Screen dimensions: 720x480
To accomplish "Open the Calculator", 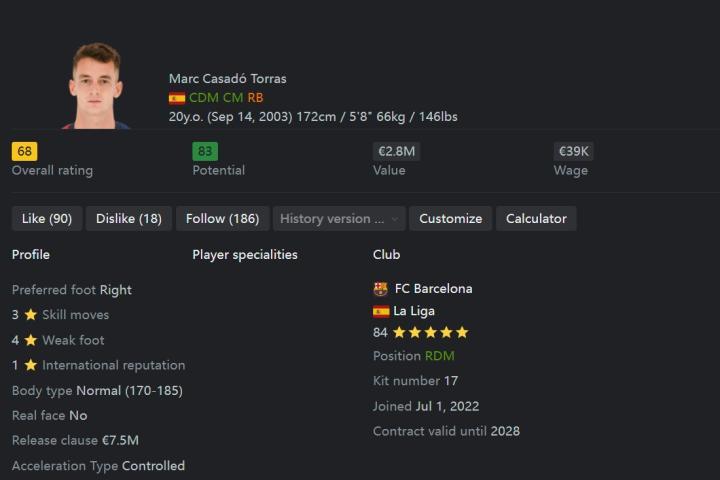I will pos(536,219).
